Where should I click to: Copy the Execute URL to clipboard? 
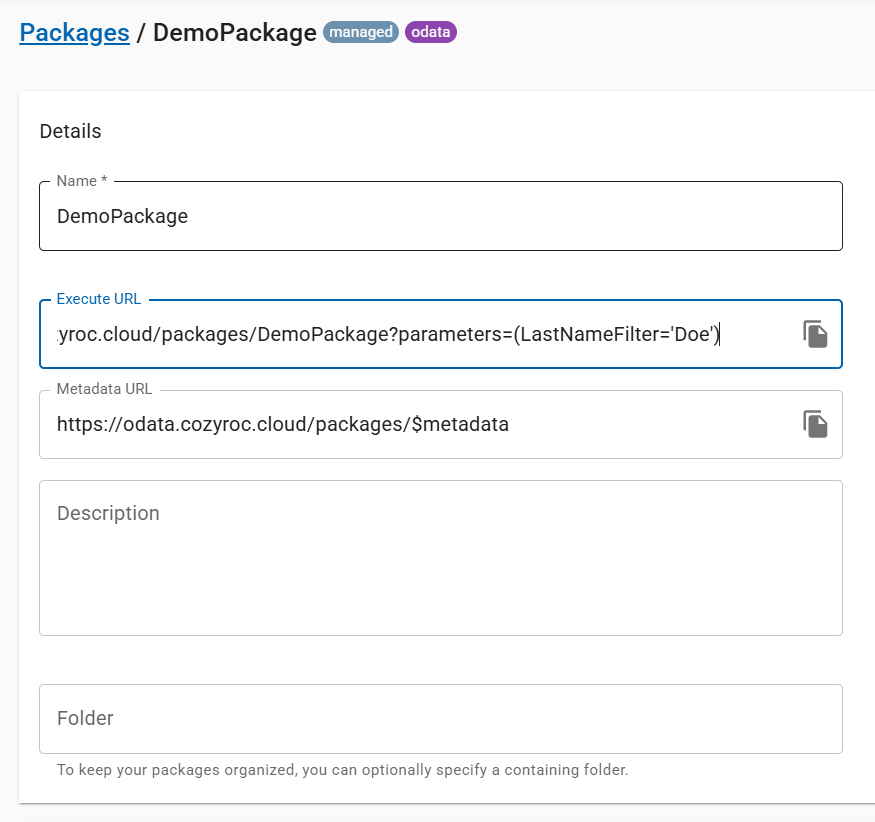tap(816, 334)
